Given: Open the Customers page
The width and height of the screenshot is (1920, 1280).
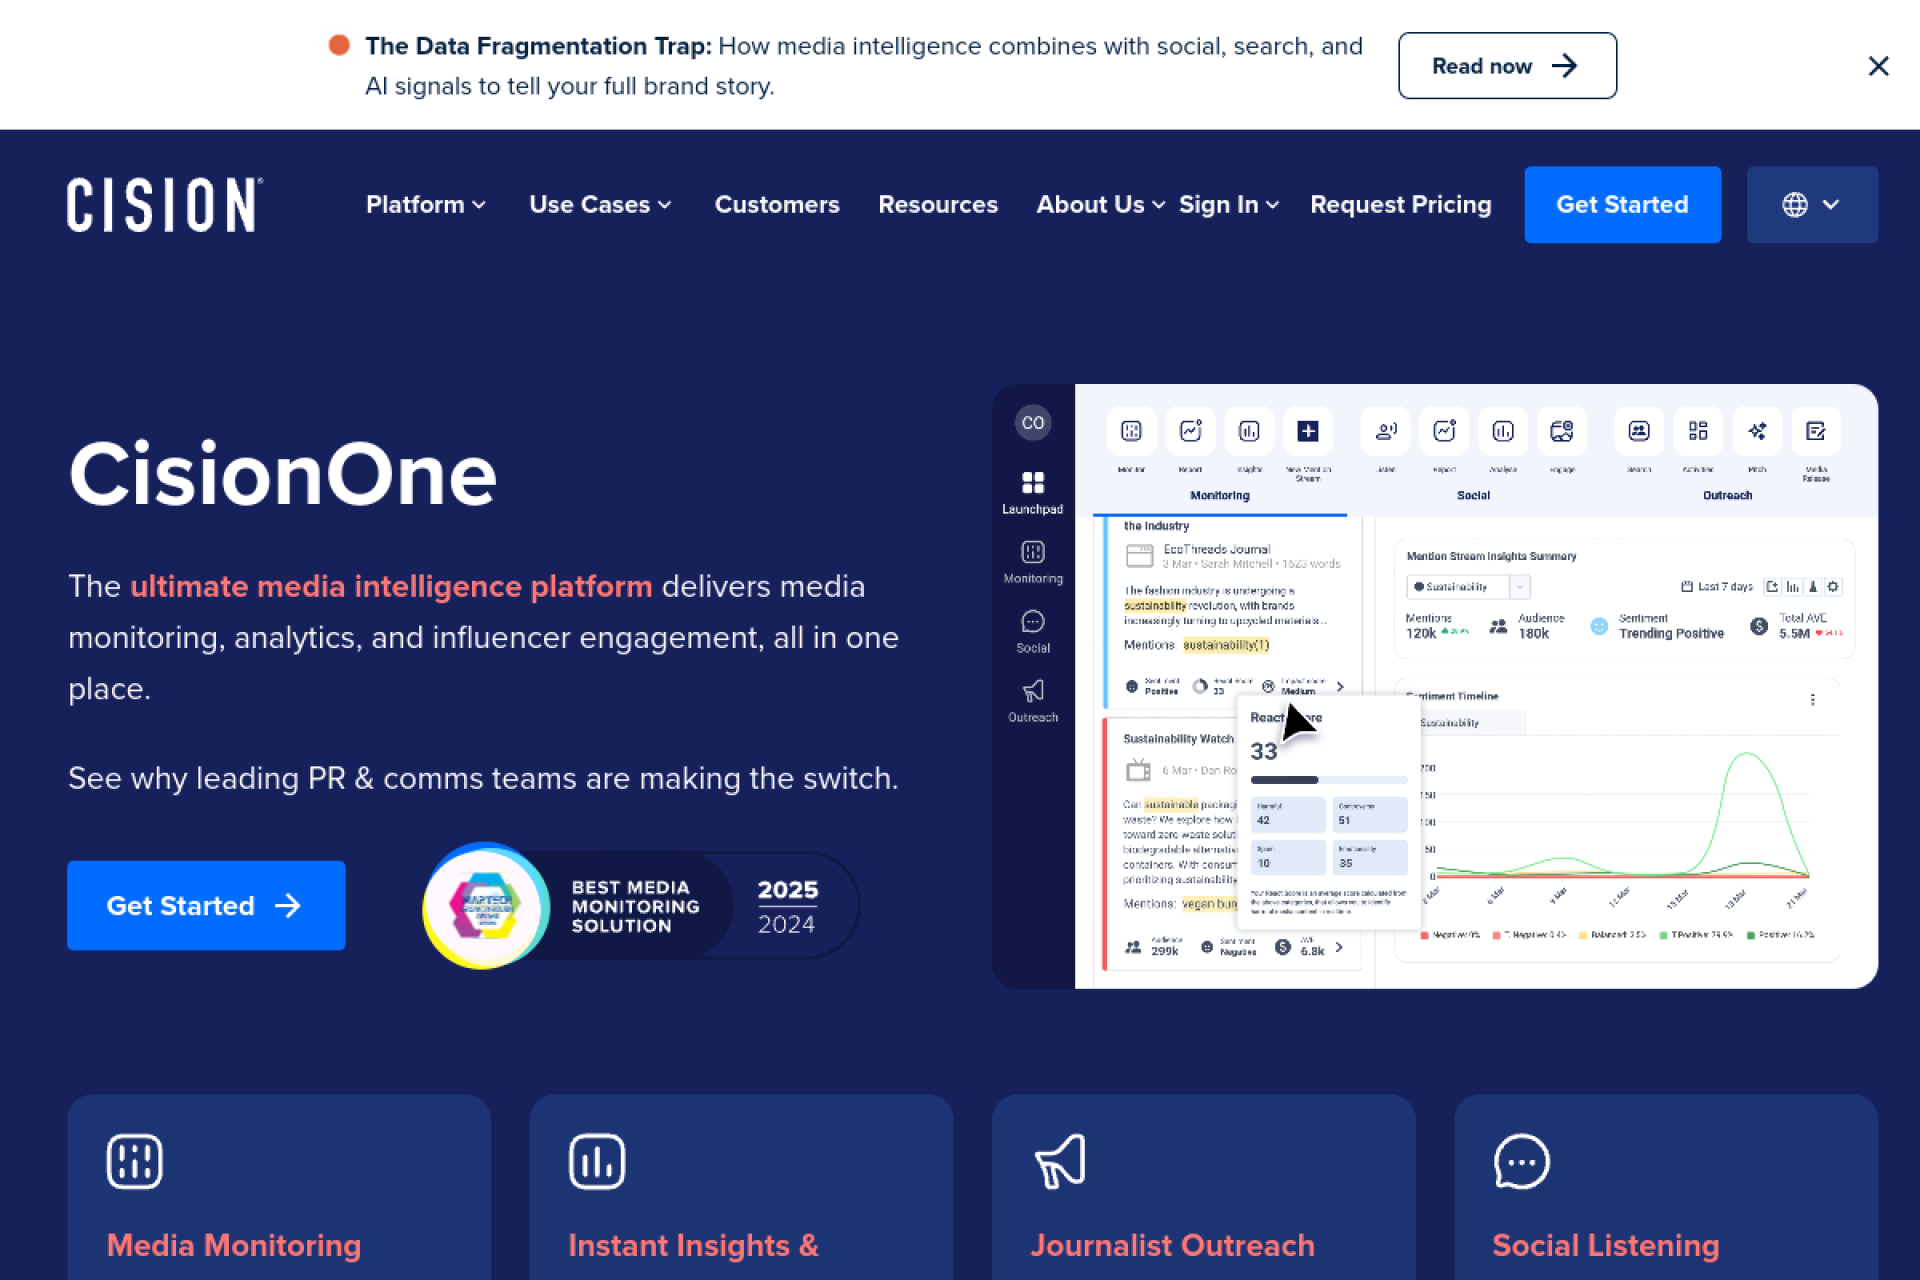Looking at the screenshot, I should [x=777, y=204].
